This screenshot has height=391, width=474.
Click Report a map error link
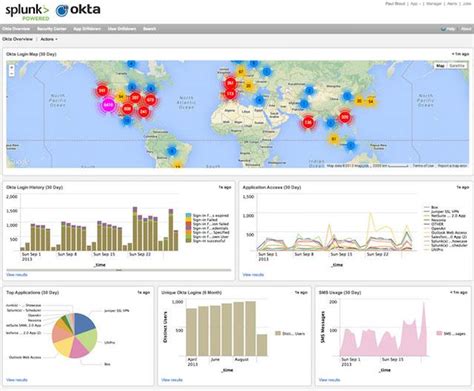pyautogui.click(x=452, y=166)
